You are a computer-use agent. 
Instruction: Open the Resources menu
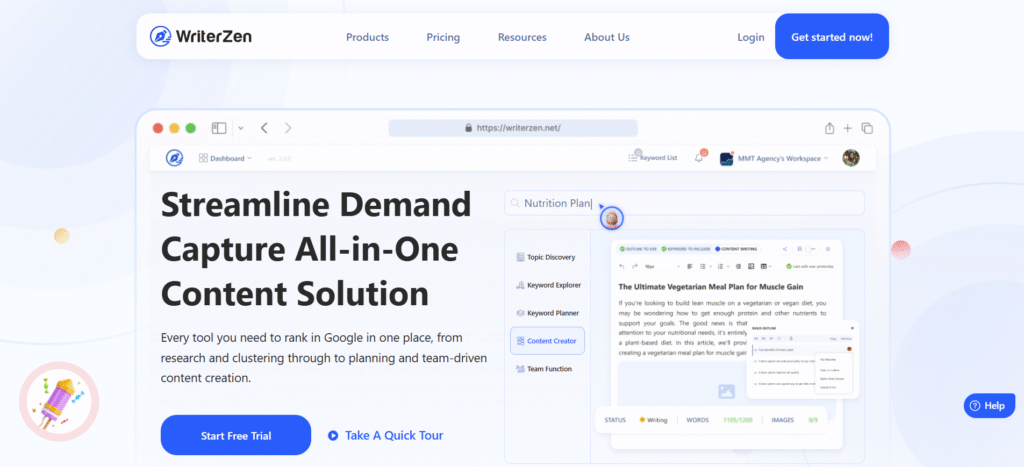pyautogui.click(x=522, y=37)
